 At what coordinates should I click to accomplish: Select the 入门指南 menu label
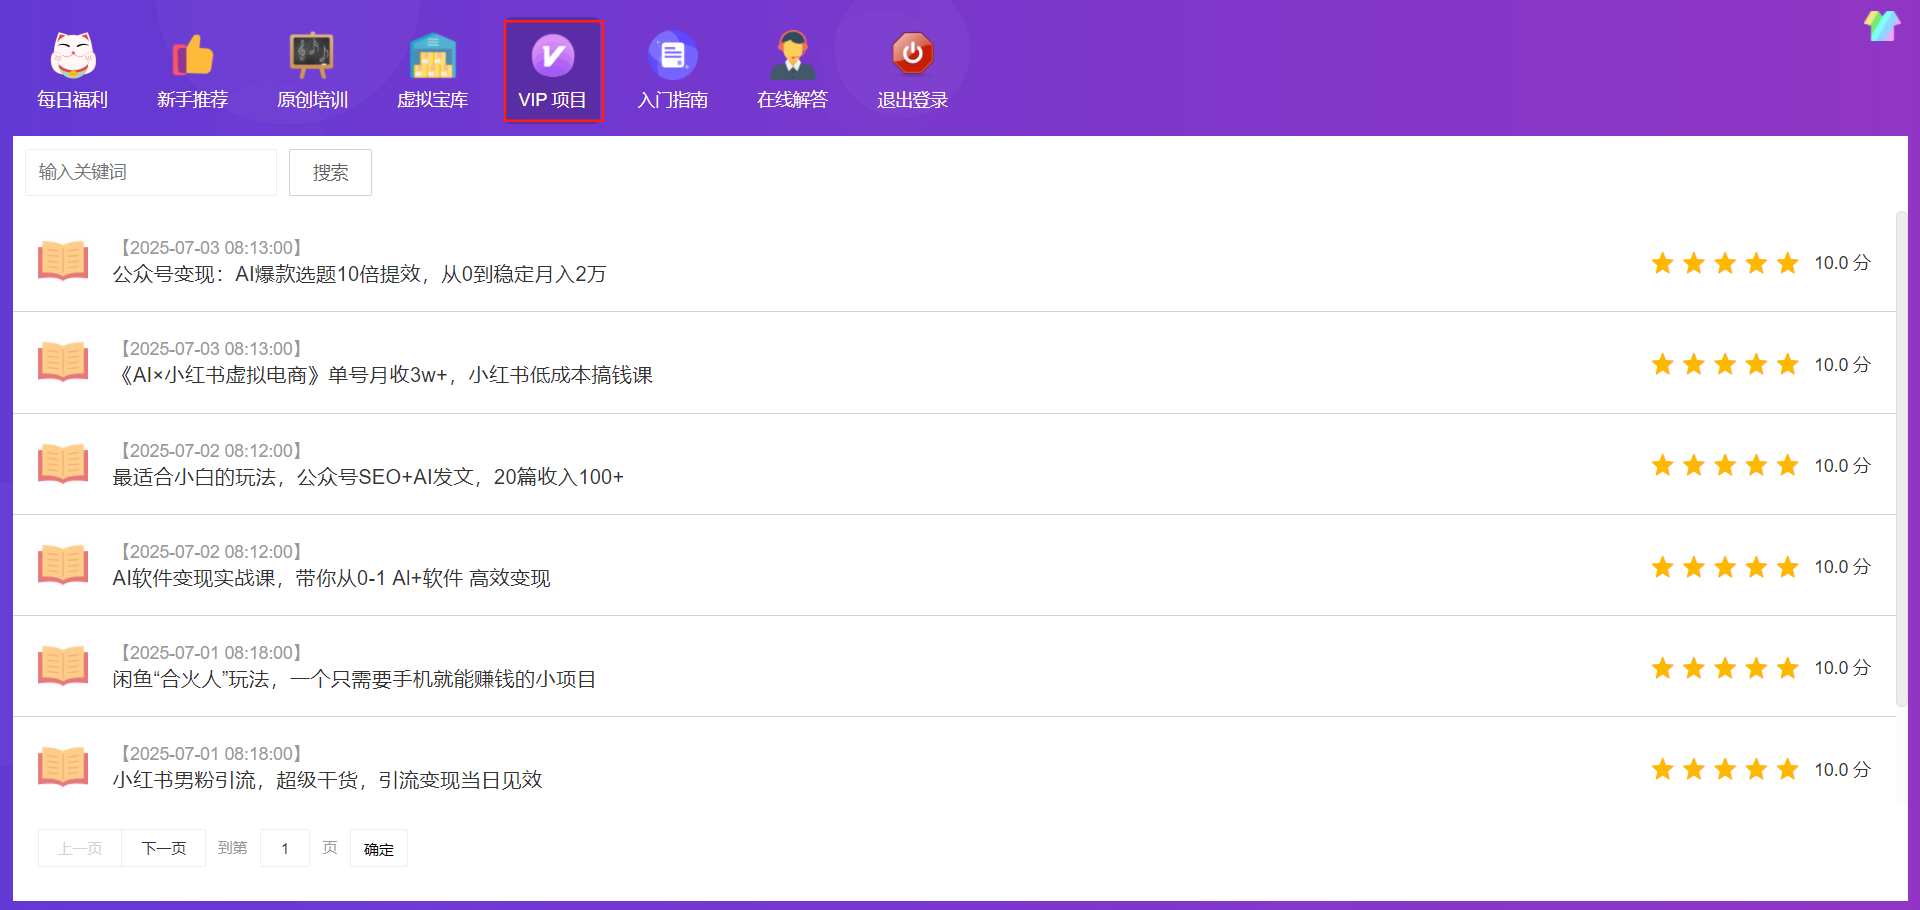673,100
